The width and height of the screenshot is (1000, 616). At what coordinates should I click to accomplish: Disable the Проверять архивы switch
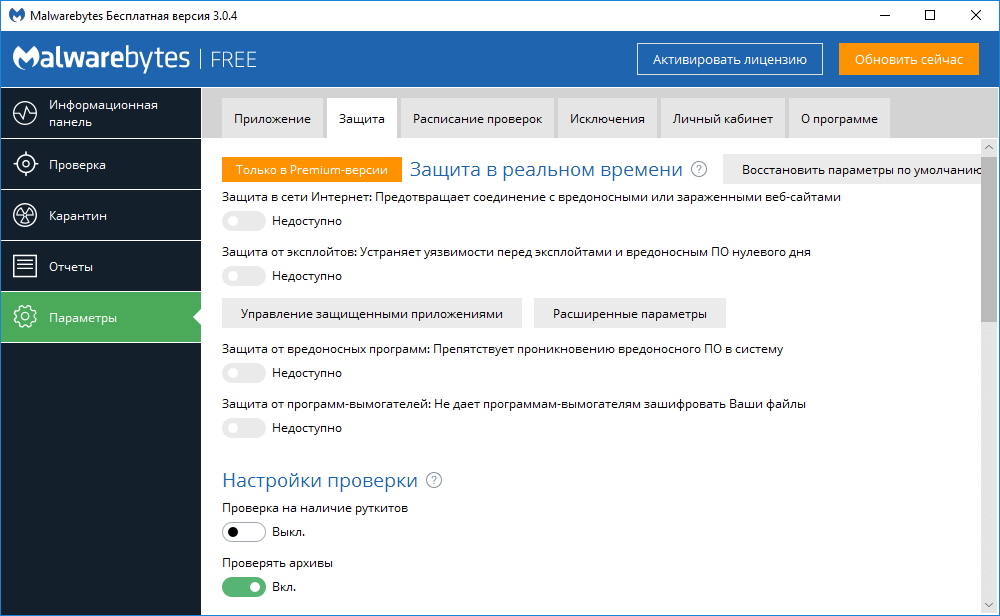point(244,587)
